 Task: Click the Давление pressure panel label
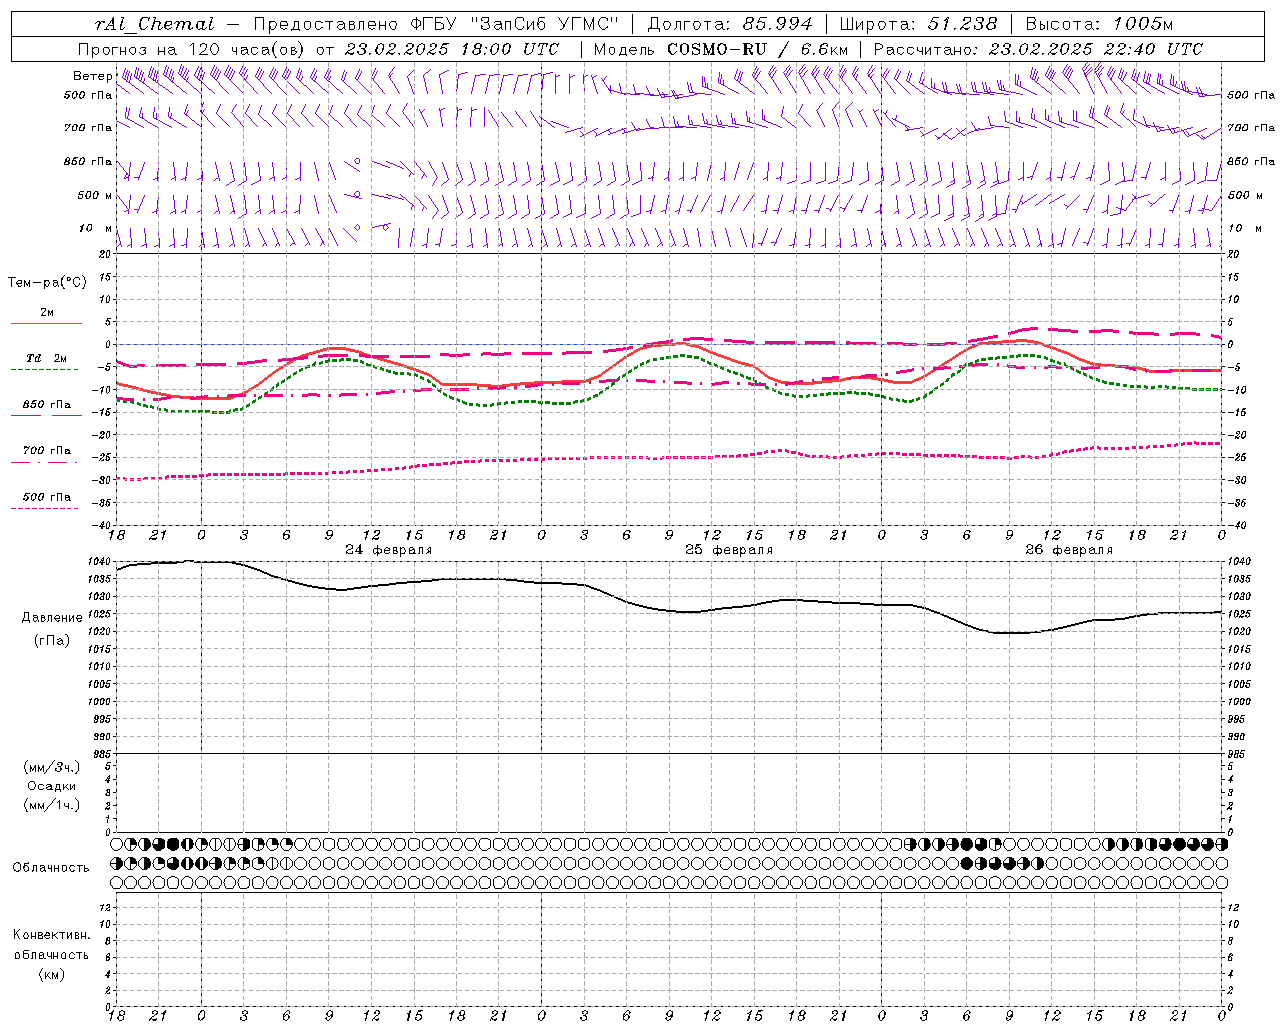52,618
